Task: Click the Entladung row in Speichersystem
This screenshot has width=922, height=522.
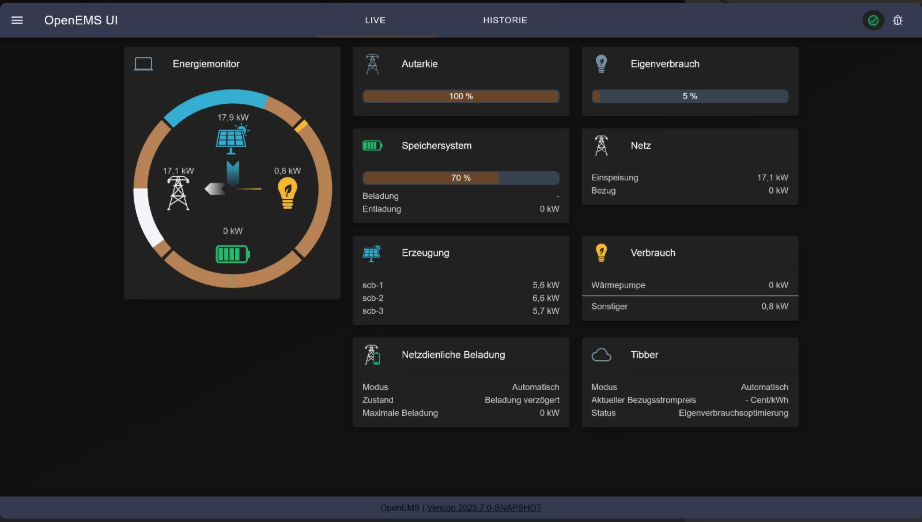Action: point(461,209)
